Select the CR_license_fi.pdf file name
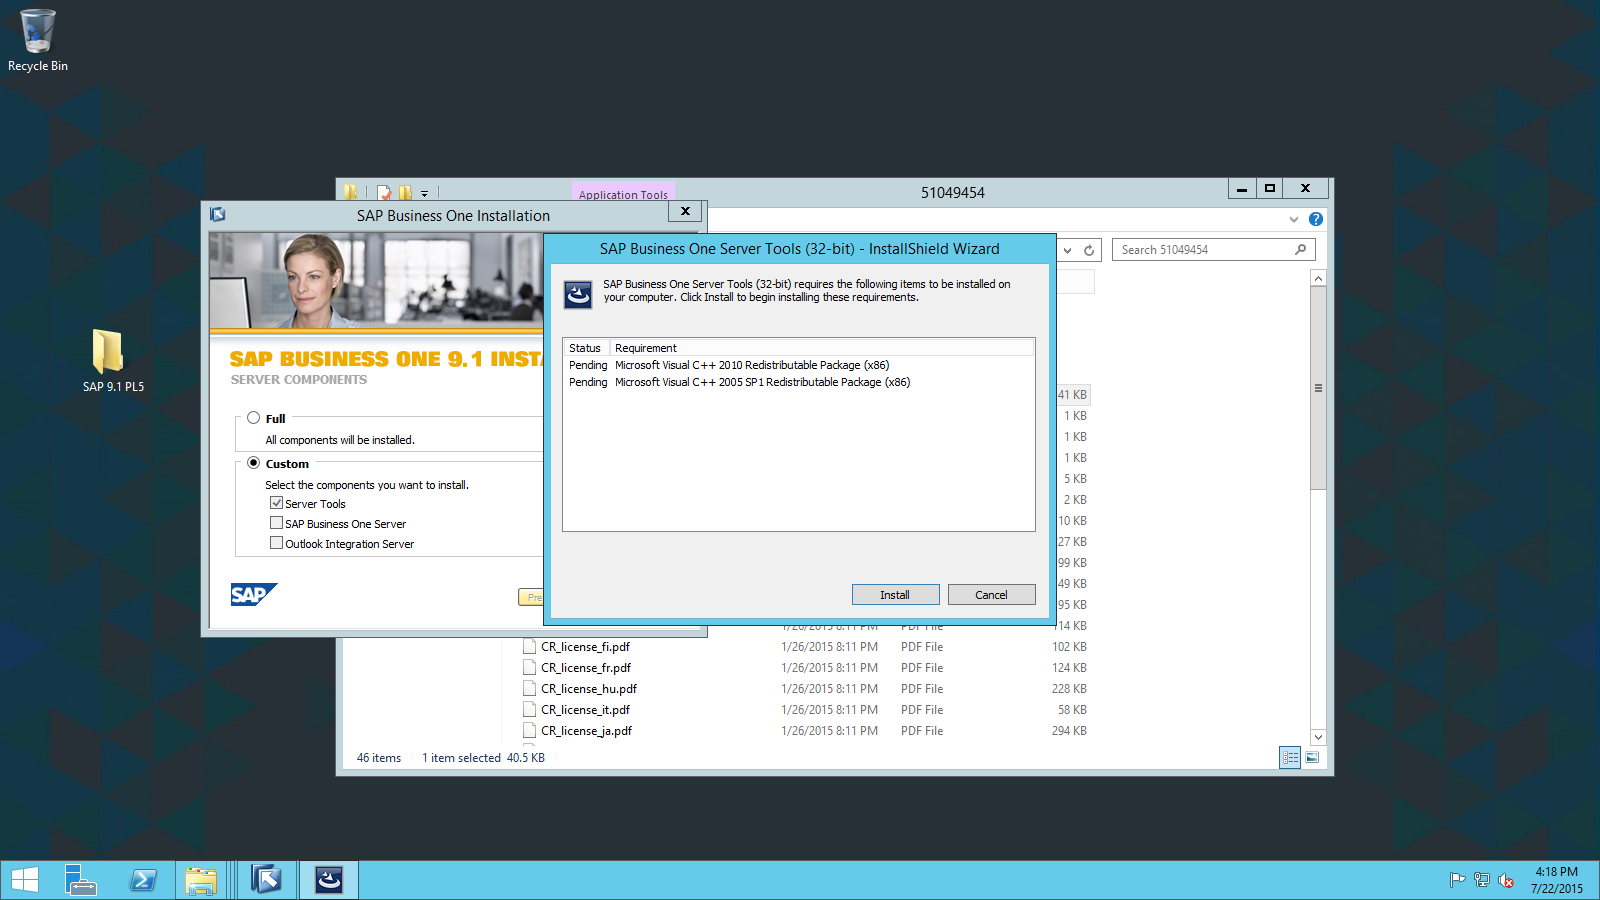This screenshot has height=900, width=1600. point(585,647)
